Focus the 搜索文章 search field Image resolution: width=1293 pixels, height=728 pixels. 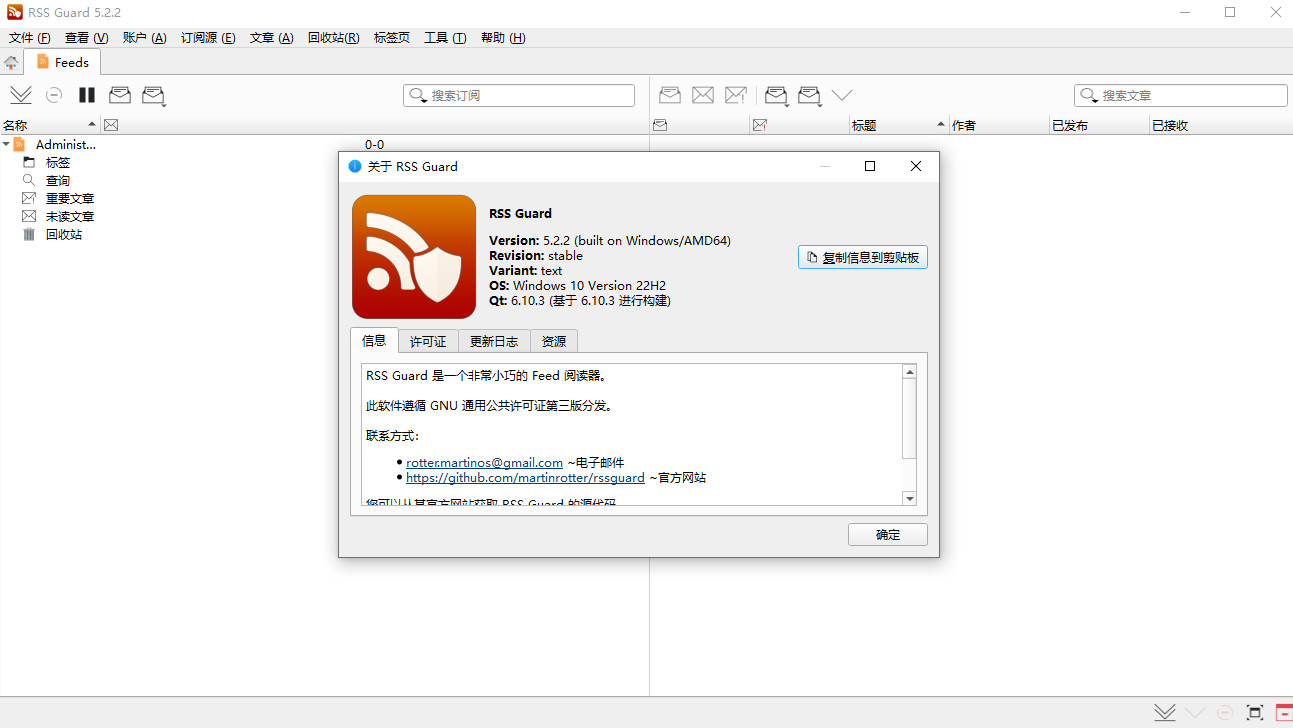[x=1181, y=96]
